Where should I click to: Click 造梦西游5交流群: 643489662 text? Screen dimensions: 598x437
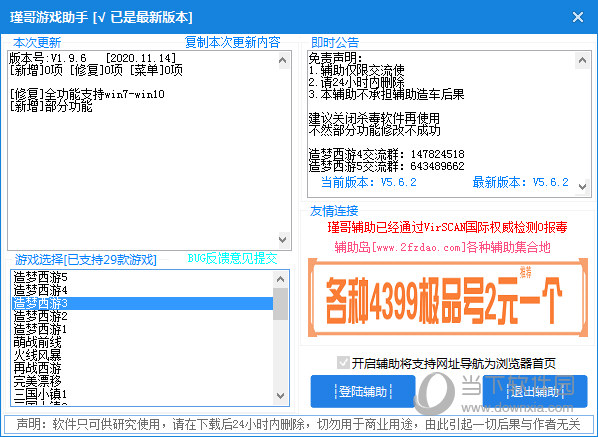click(x=387, y=166)
